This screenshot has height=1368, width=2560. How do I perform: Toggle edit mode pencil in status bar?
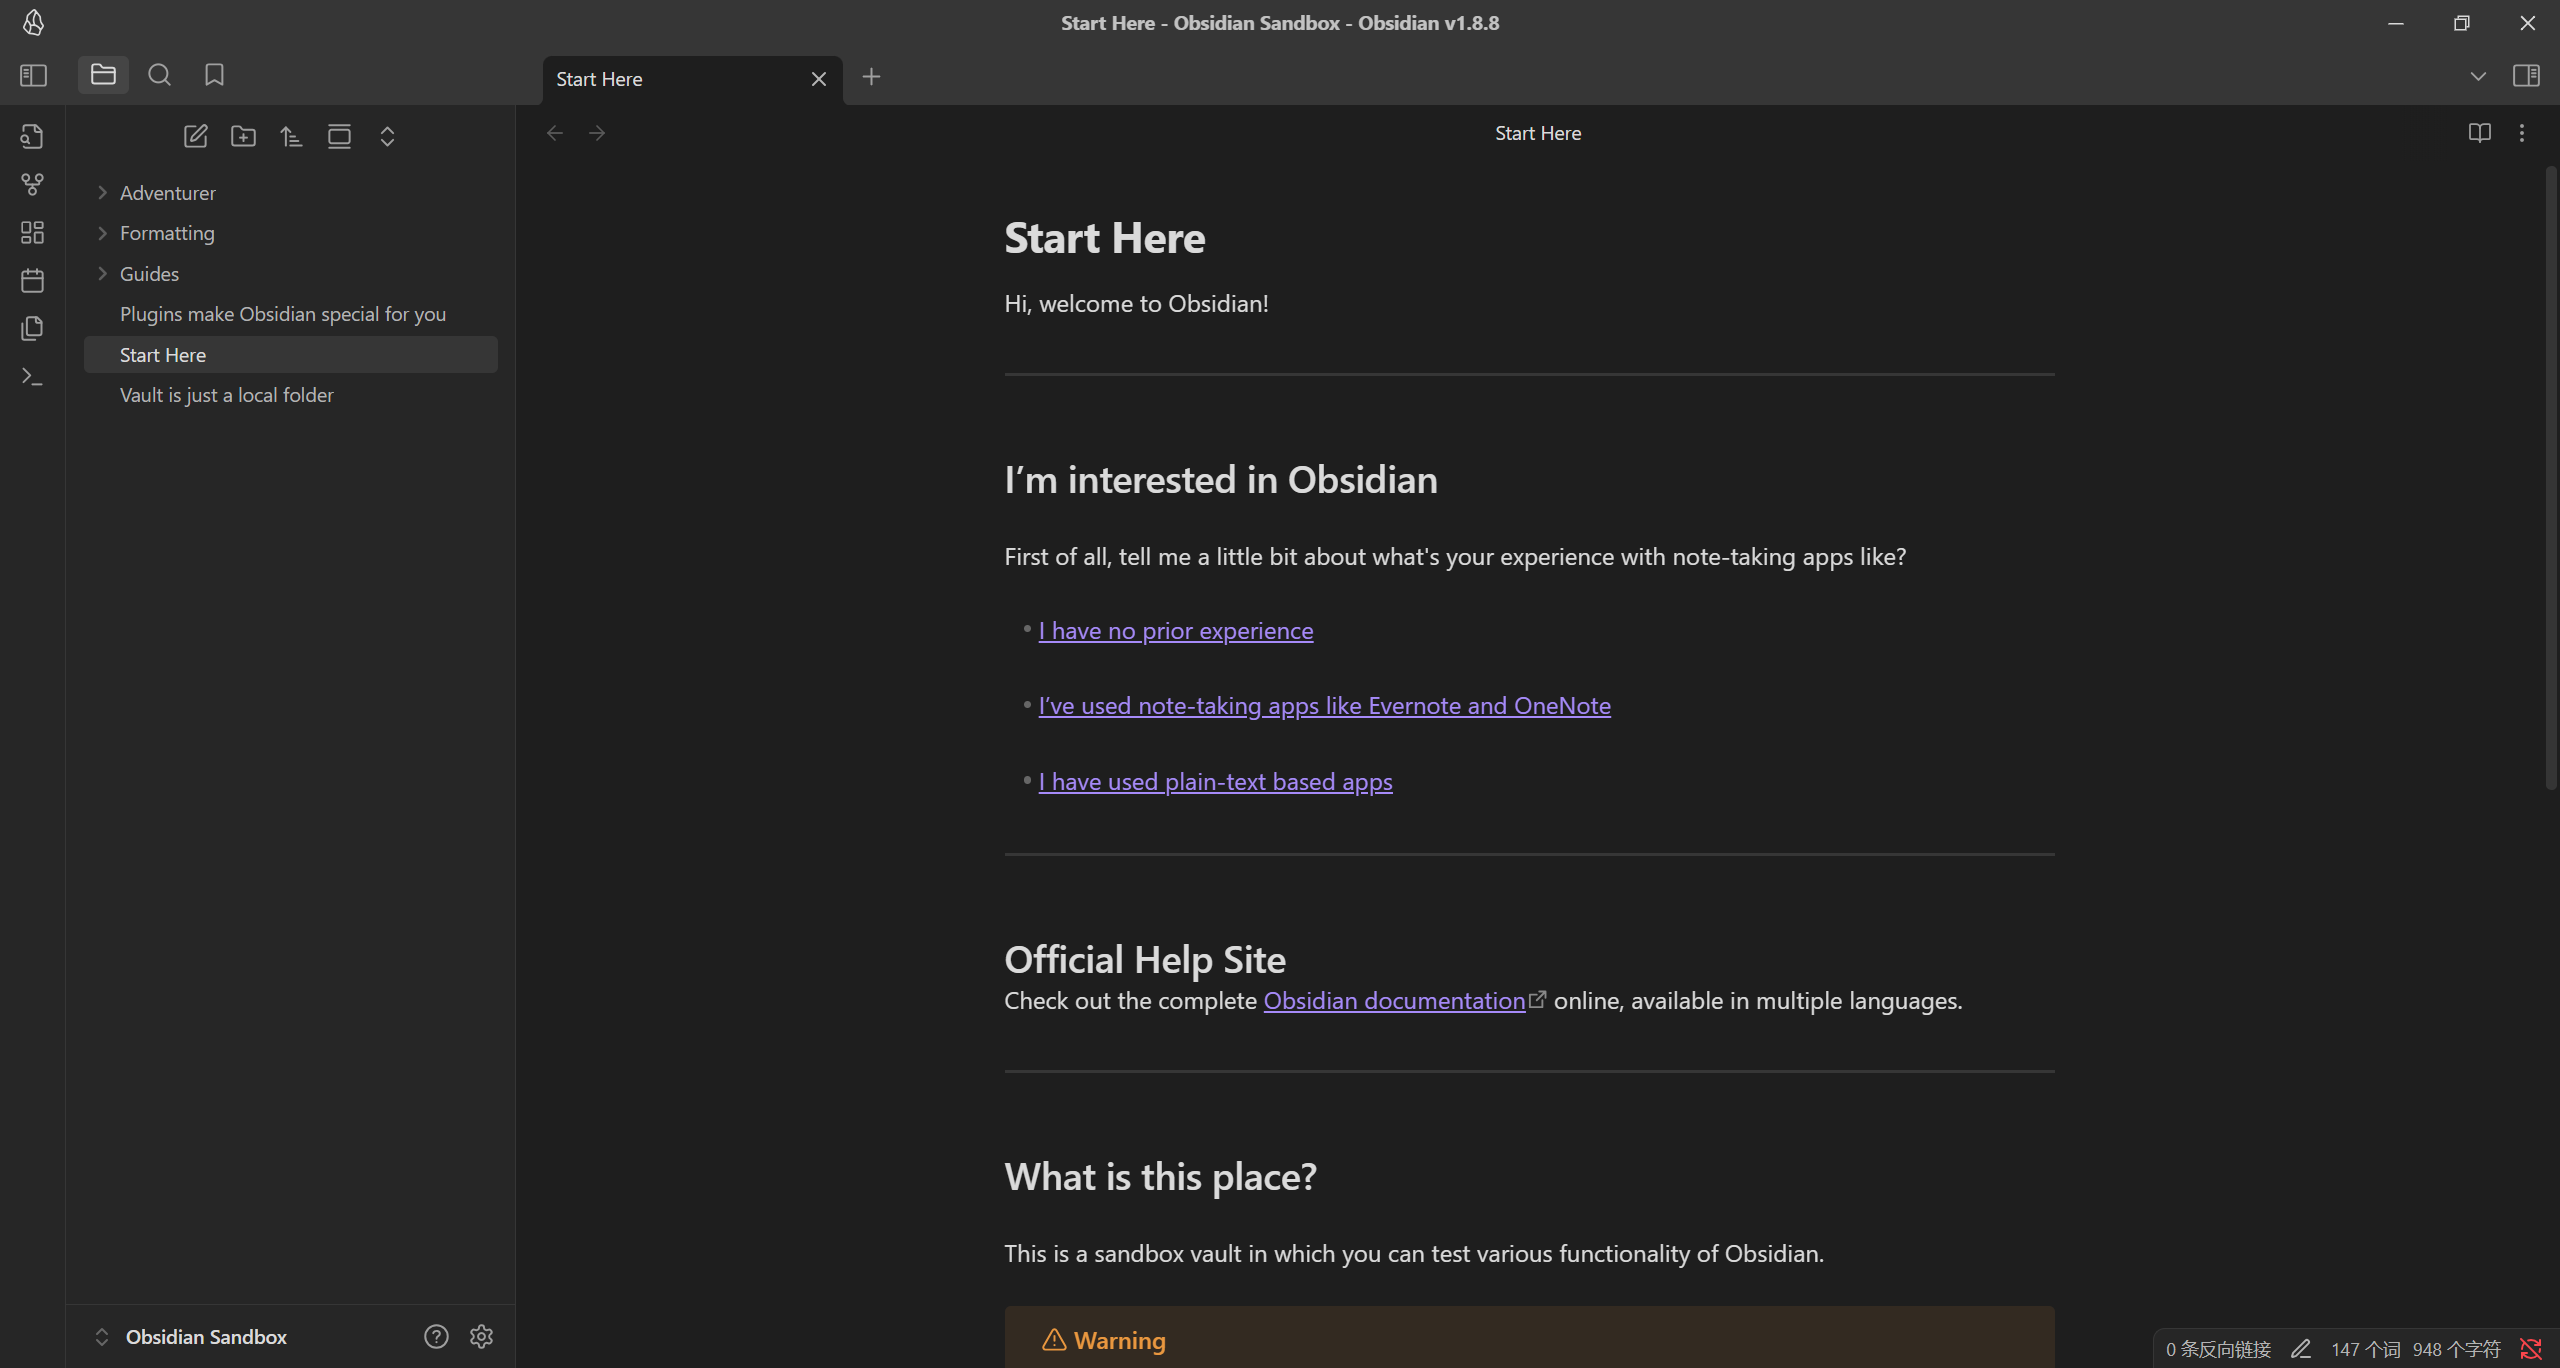pyautogui.click(x=2301, y=1349)
